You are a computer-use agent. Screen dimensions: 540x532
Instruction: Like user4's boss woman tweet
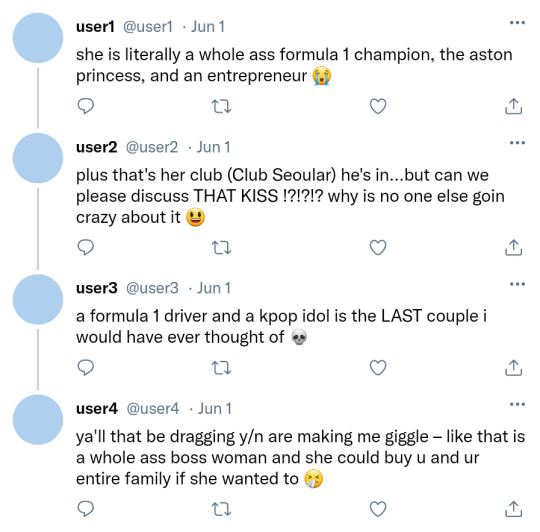pyautogui.click(x=378, y=509)
